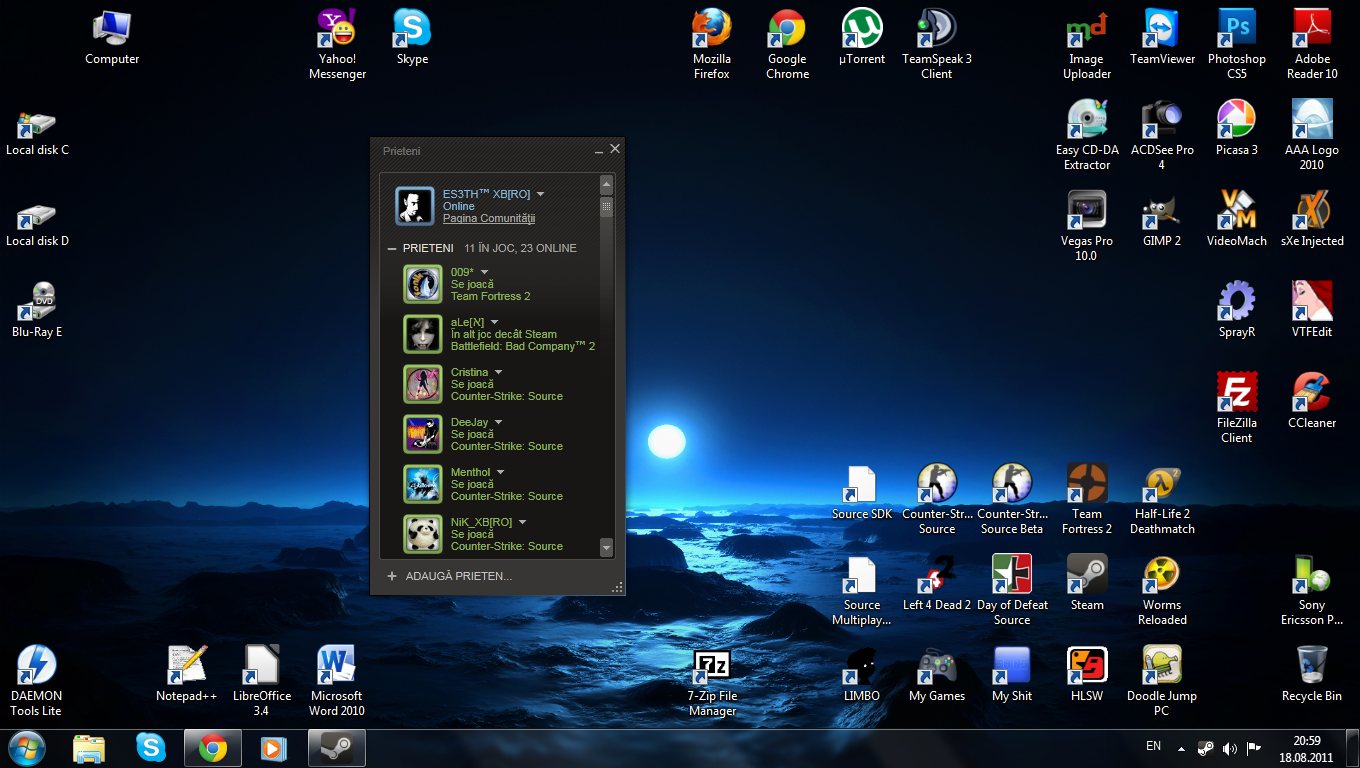Open status dropdown next to ES3TH™ XB[RO]
Screen dimensions: 1360x768
tap(540, 194)
